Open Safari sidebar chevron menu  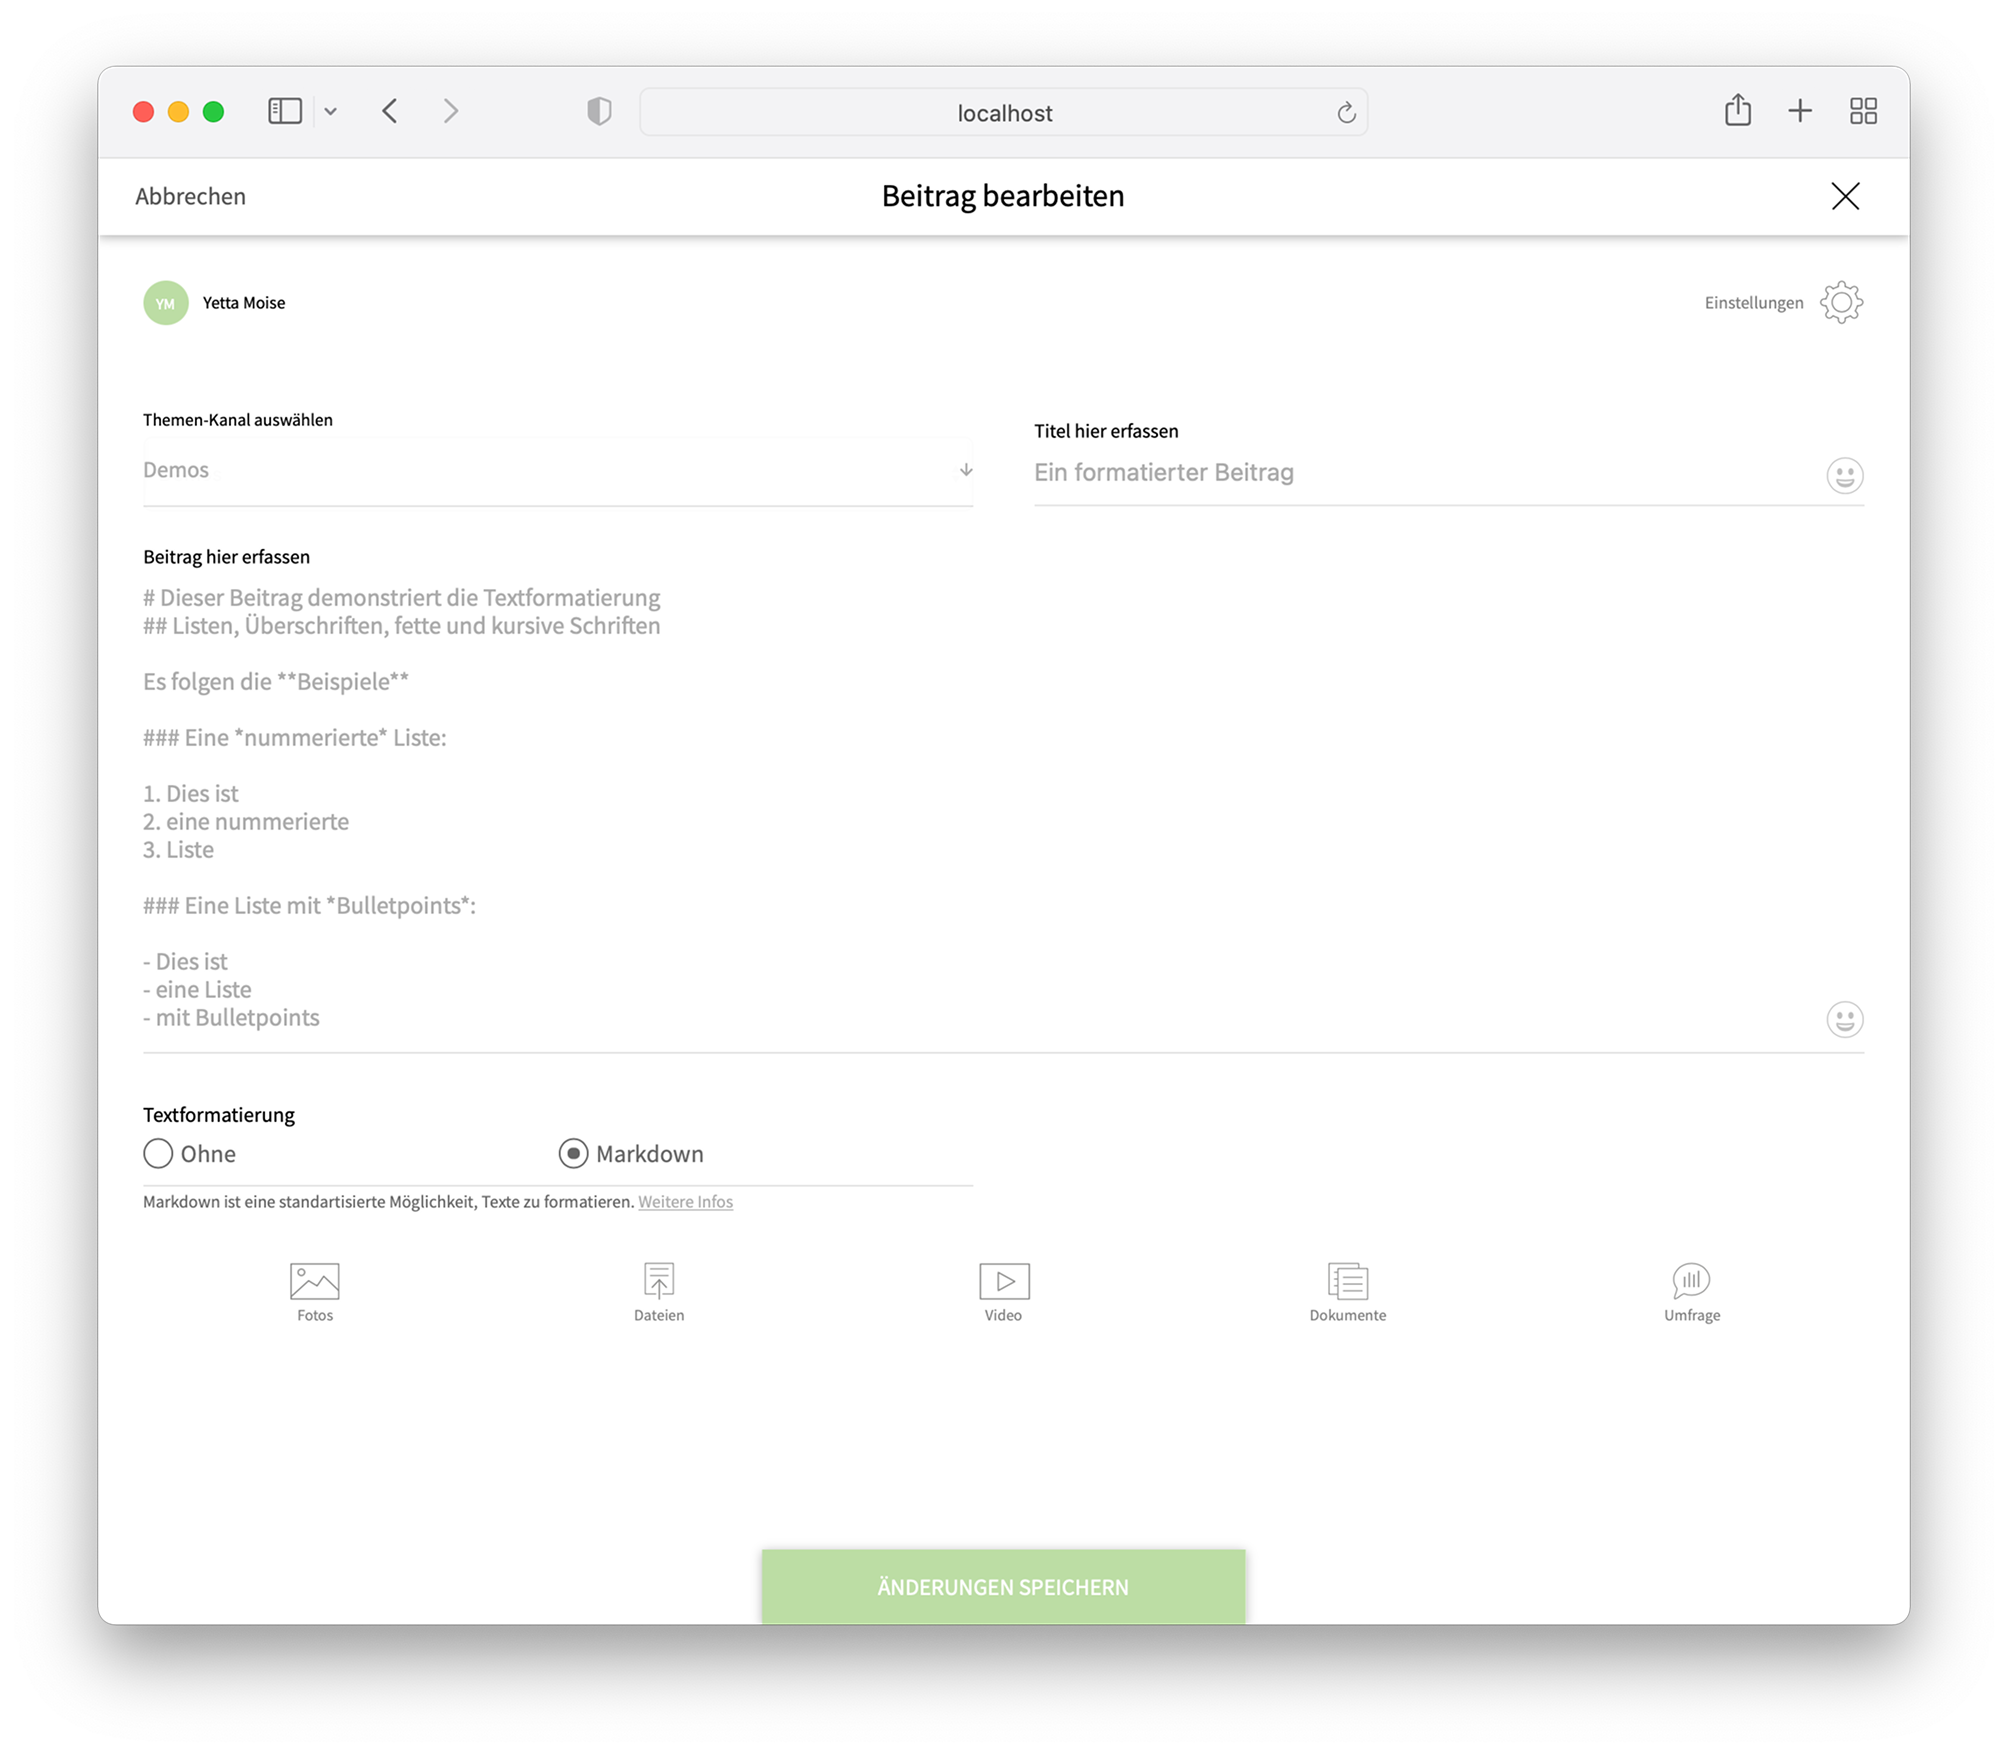click(331, 112)
